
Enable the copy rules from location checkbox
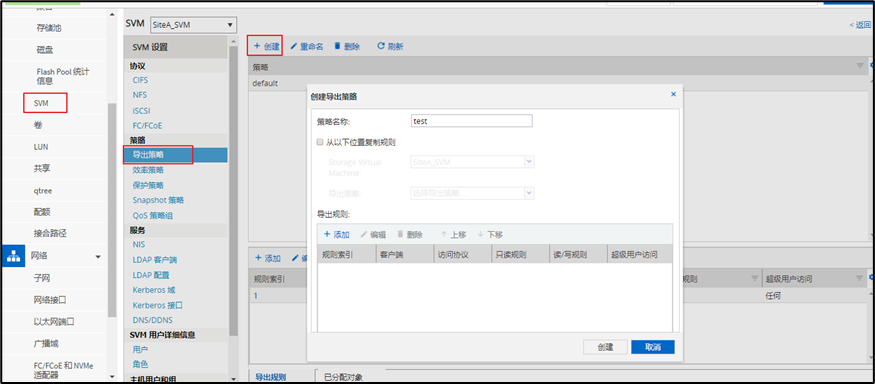pyautogui.click(x=320, y=142)
